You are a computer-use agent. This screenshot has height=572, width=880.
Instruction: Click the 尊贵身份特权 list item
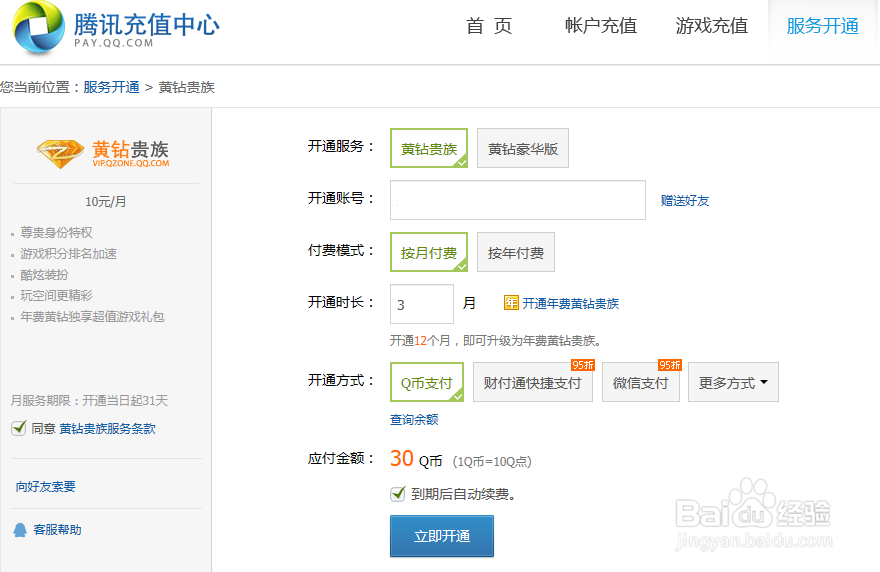tap(56, 232)
